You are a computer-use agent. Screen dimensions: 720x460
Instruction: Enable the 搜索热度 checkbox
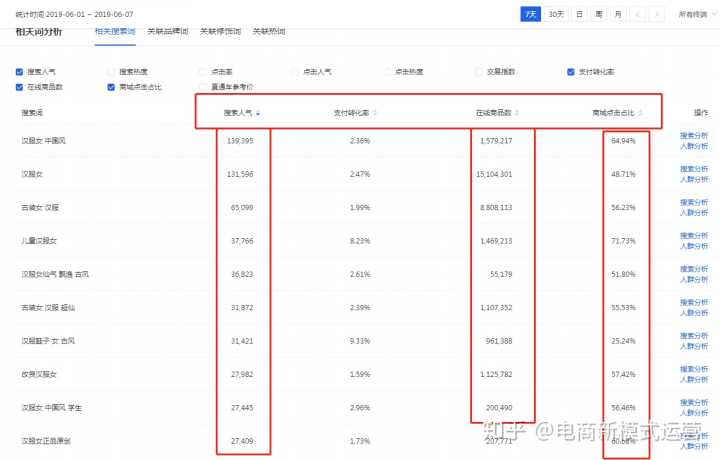click(111, 72)
